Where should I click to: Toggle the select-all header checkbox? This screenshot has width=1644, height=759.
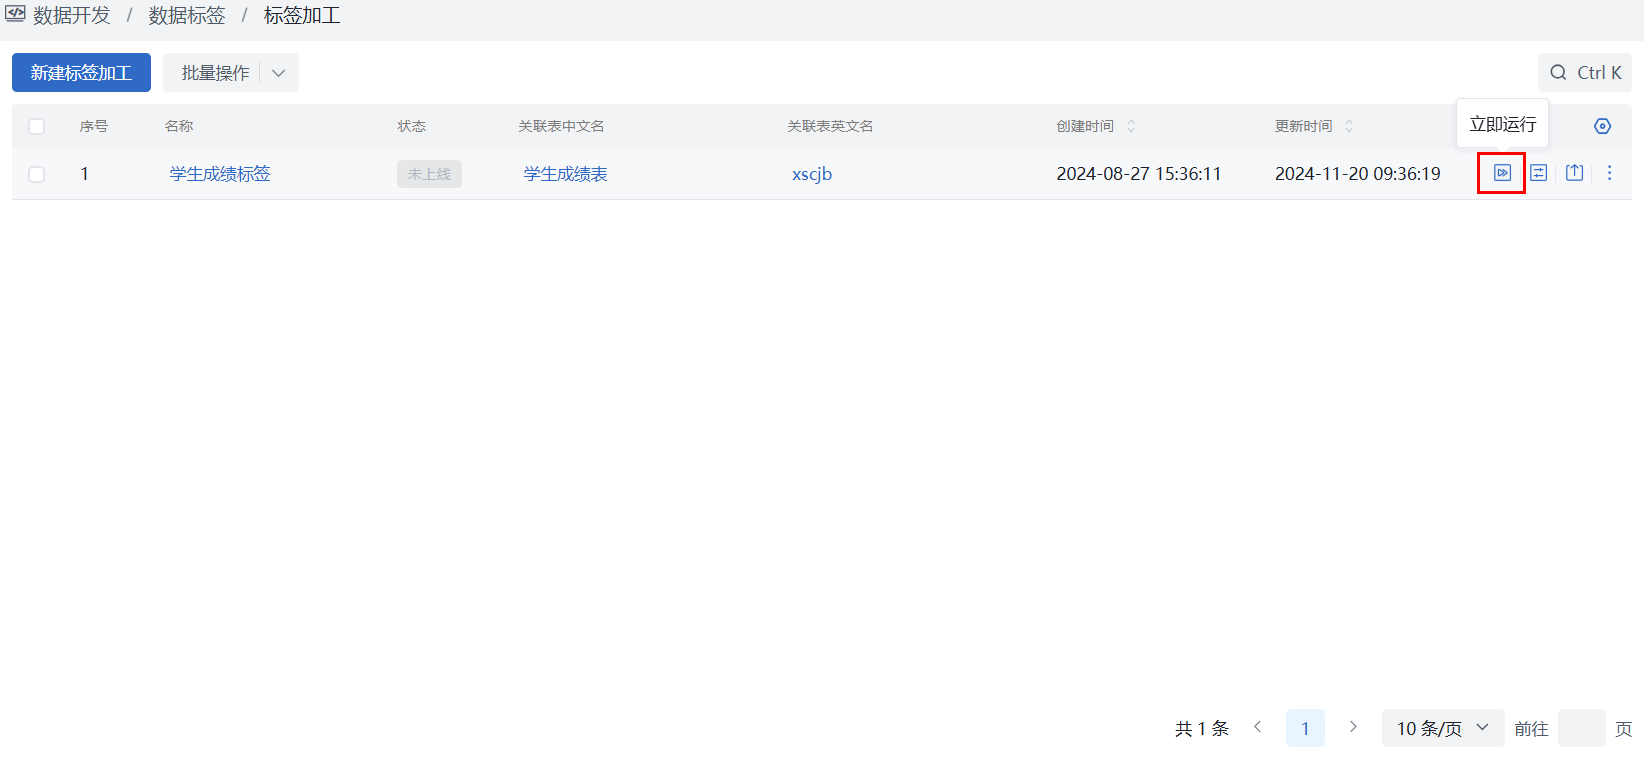(37, 126)
